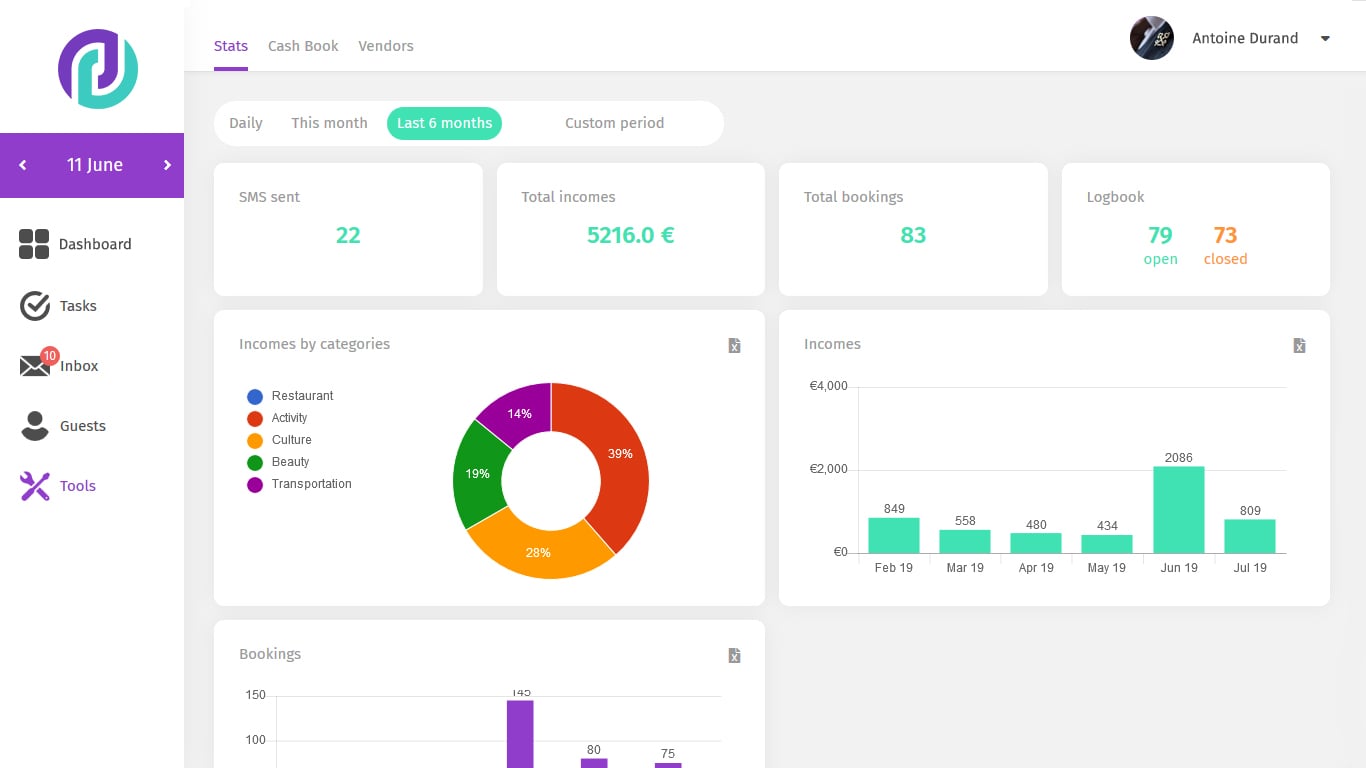Image resolution: width=1366 pixels, height=768 pixels.
Task: Switch period to This month
Action: click(x=329, y=123)
